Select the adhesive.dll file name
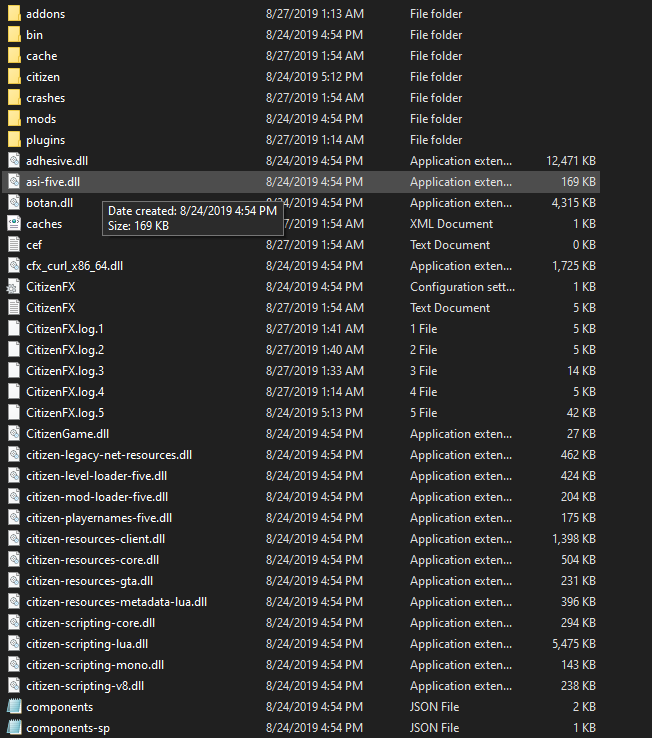Viewport: 652px width, 738px height. (57, 161)
